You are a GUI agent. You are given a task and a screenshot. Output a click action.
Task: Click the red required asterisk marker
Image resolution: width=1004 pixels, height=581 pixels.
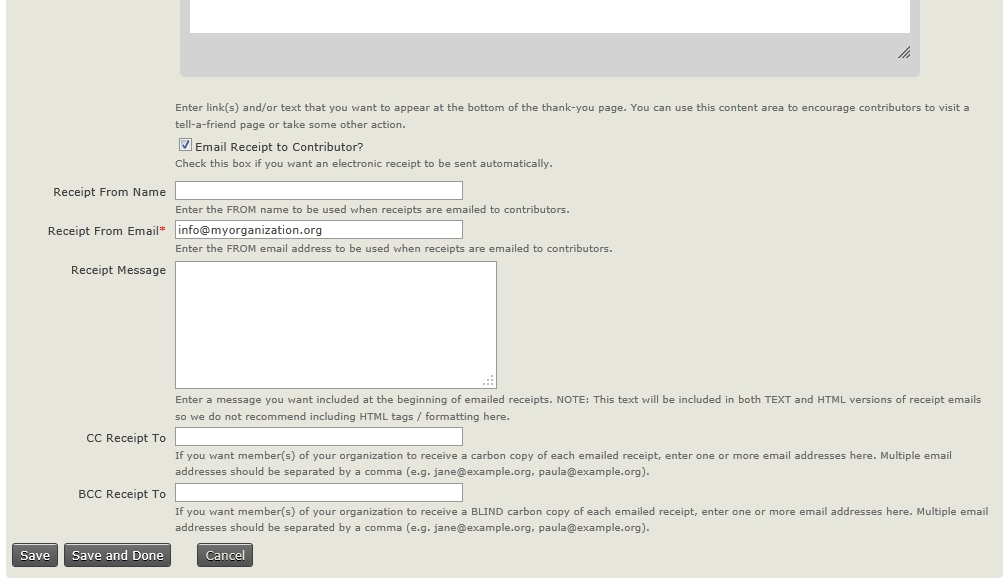point(162,230)
